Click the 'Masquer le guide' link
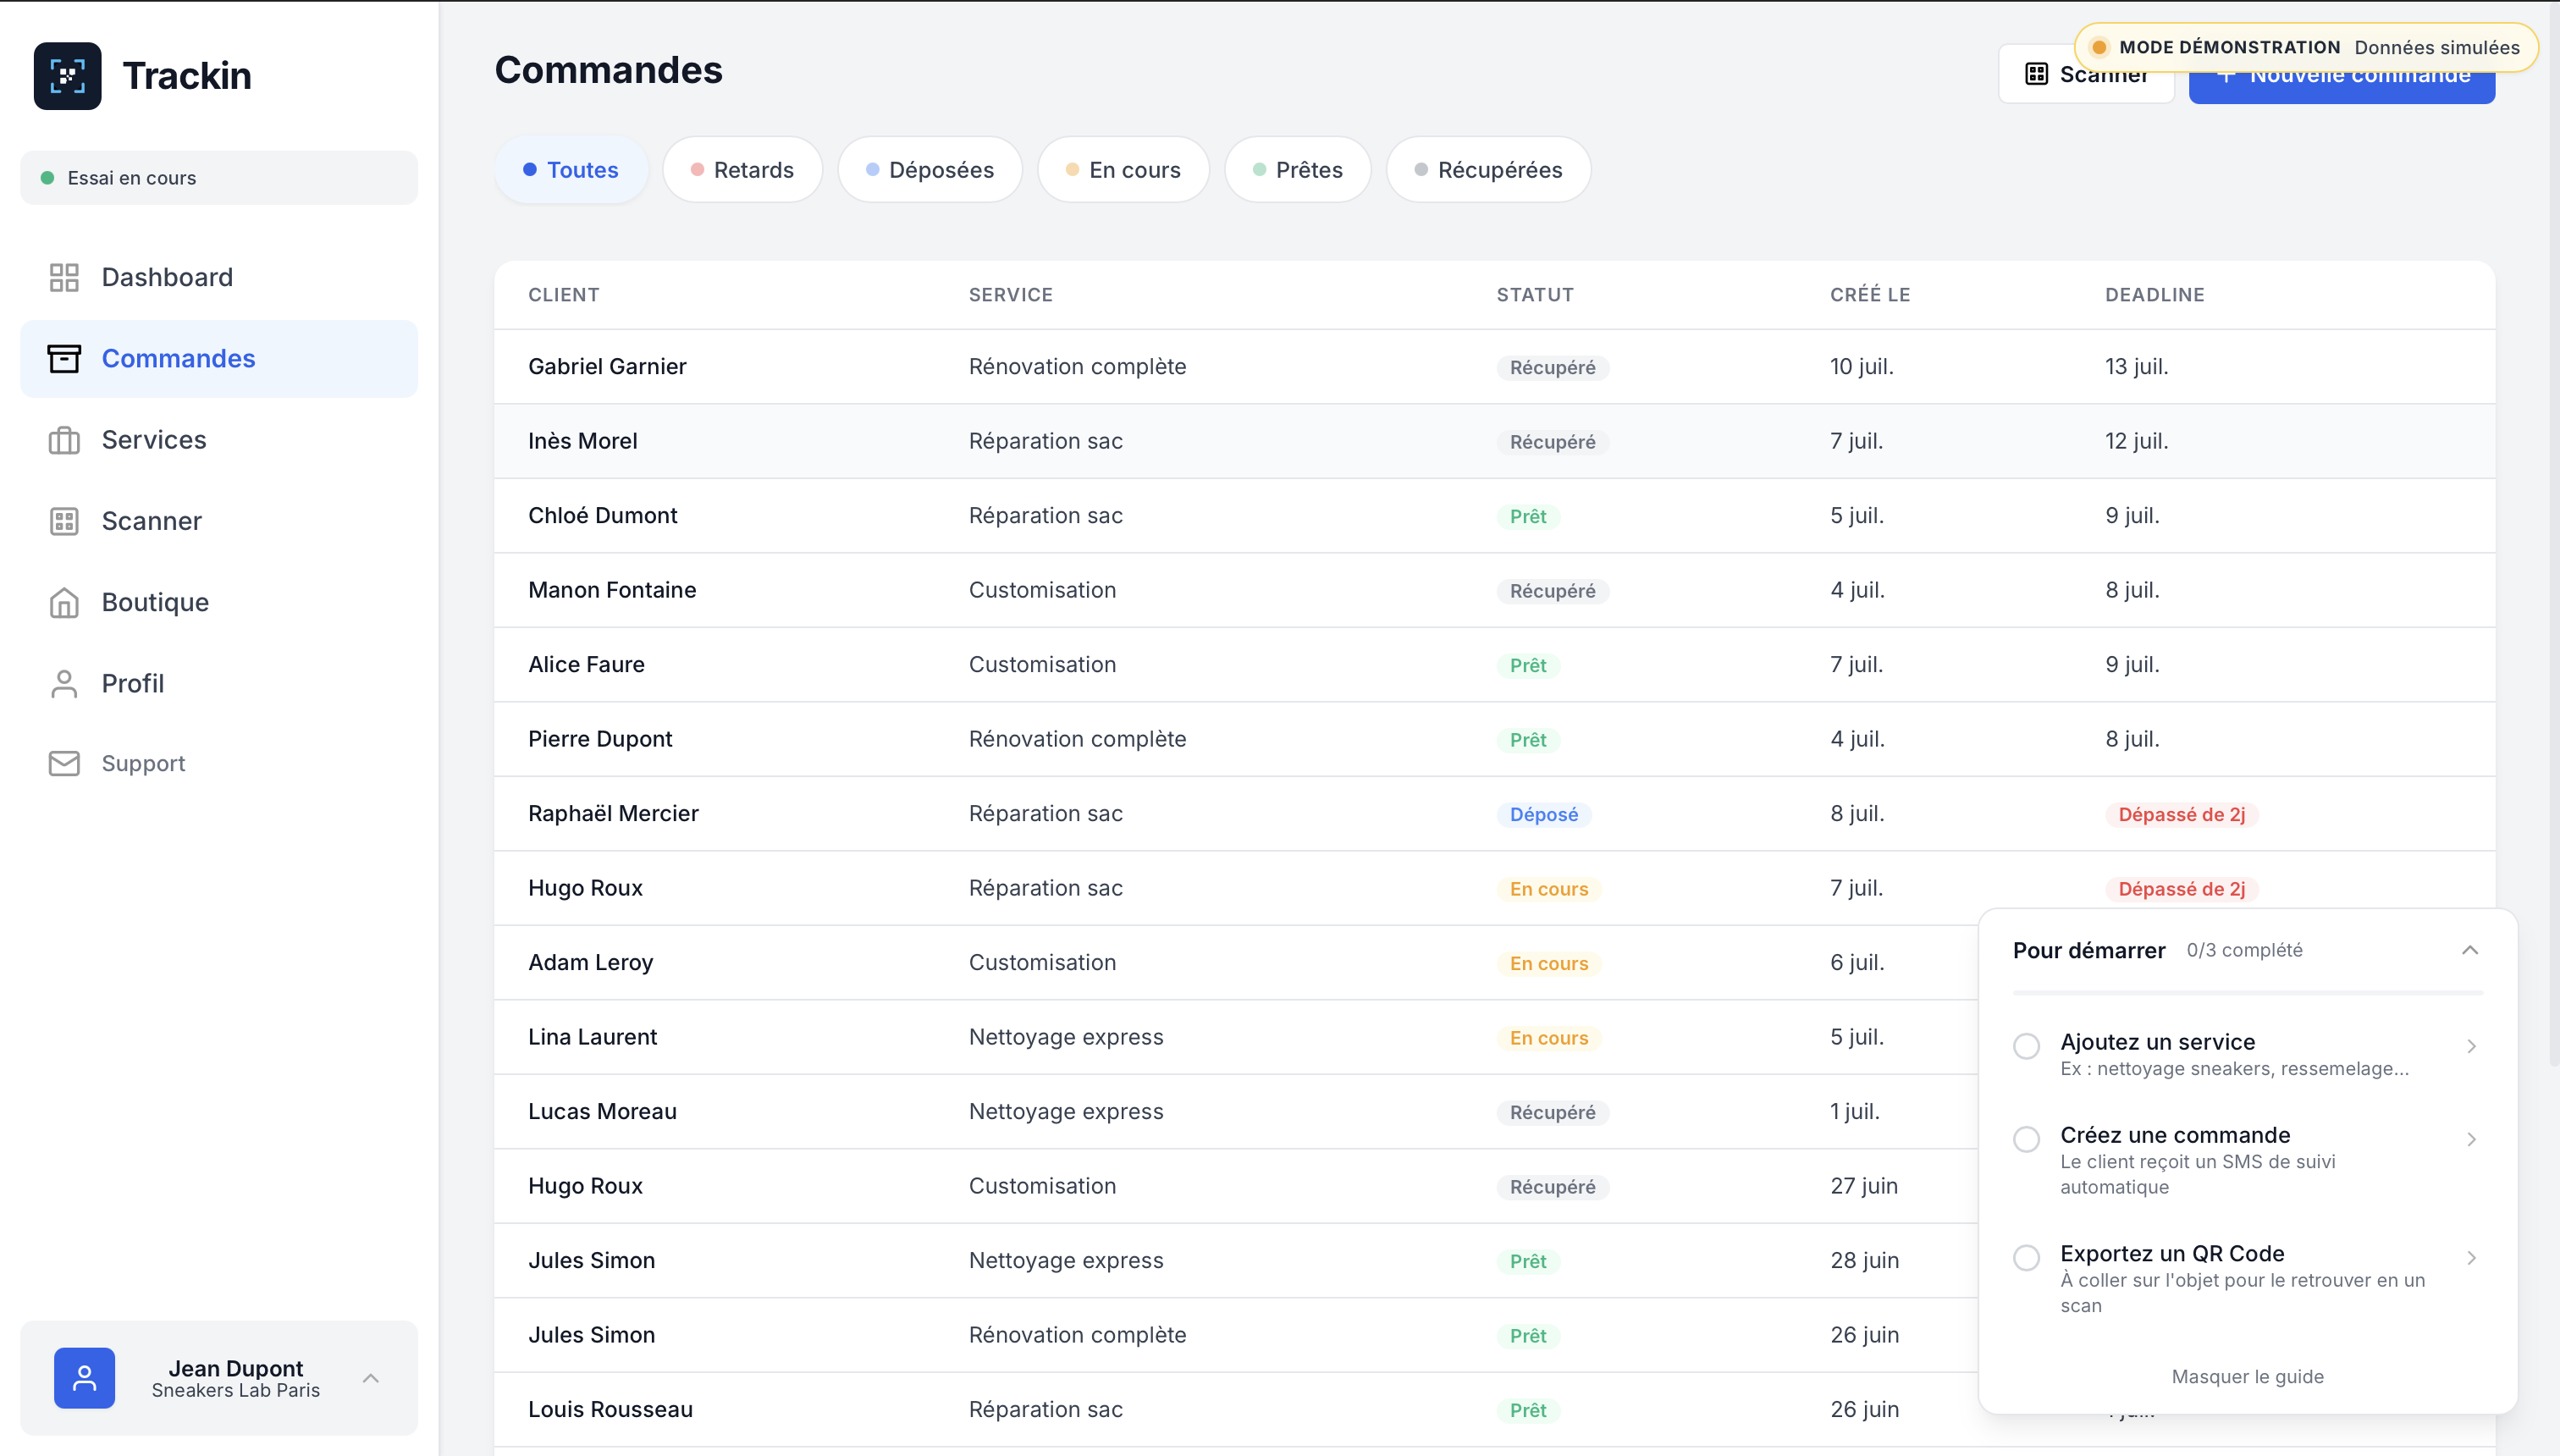Screen dimensions: 2560x1456 pyautogui.click(x=2248, y=1376)
